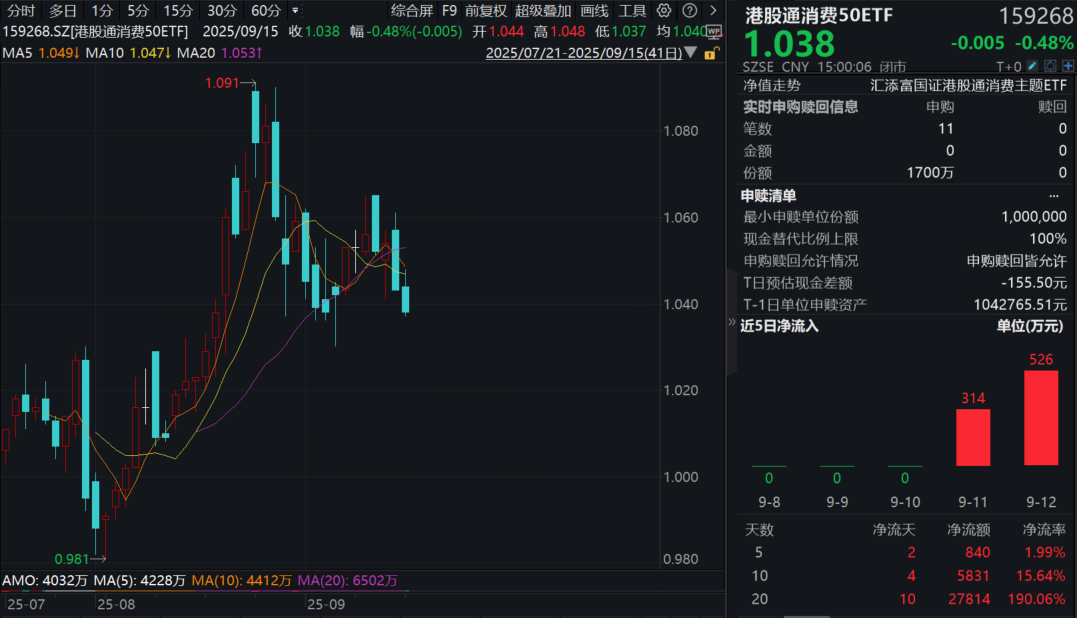Open 综合屏 composite screen
The width and height of the screenshot is (1077, 618).
point(412,11)
